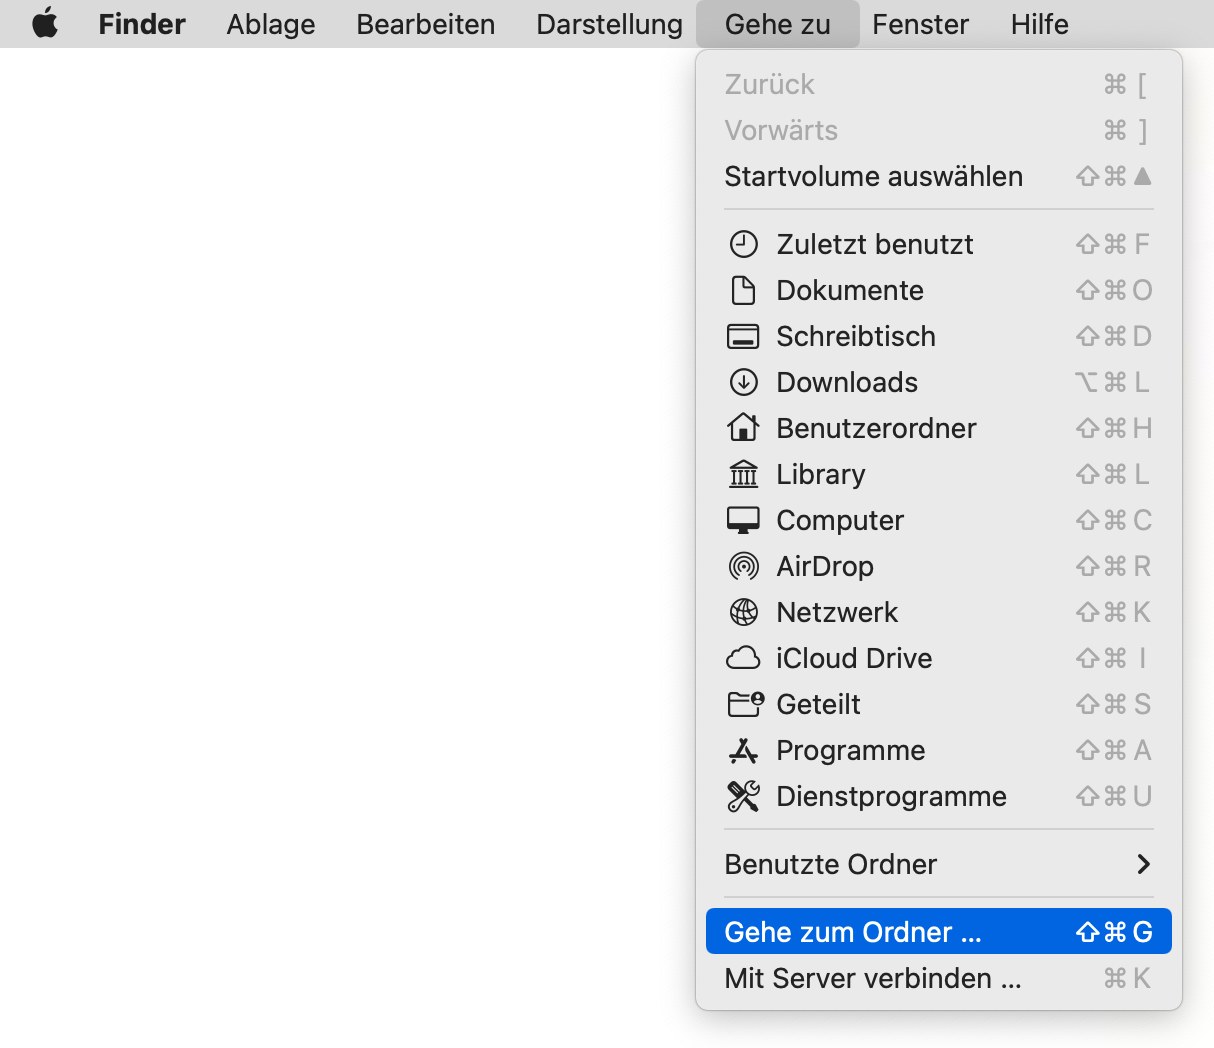Open Benutzerordner via the home icon
The image size is (1214, 1048).
pos(744,428)
